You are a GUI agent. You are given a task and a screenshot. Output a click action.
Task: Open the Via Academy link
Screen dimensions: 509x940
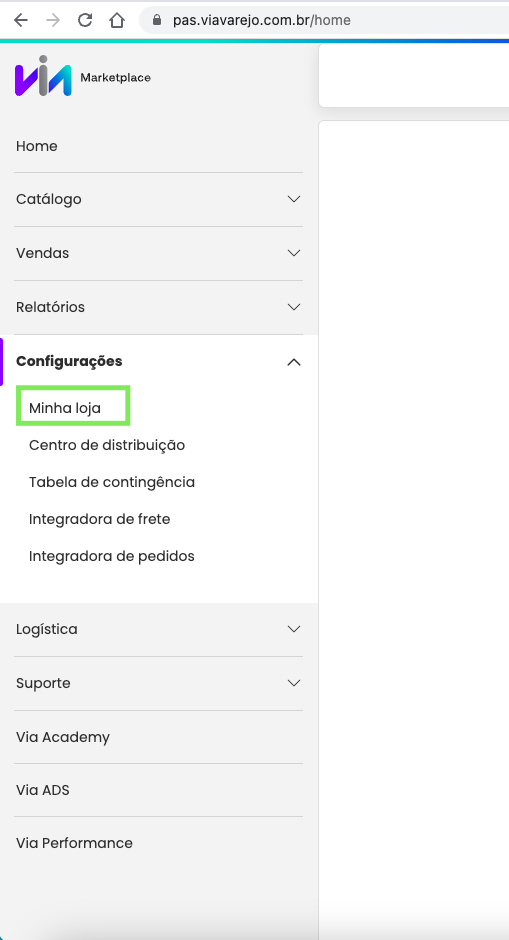(x=63, y=737)
